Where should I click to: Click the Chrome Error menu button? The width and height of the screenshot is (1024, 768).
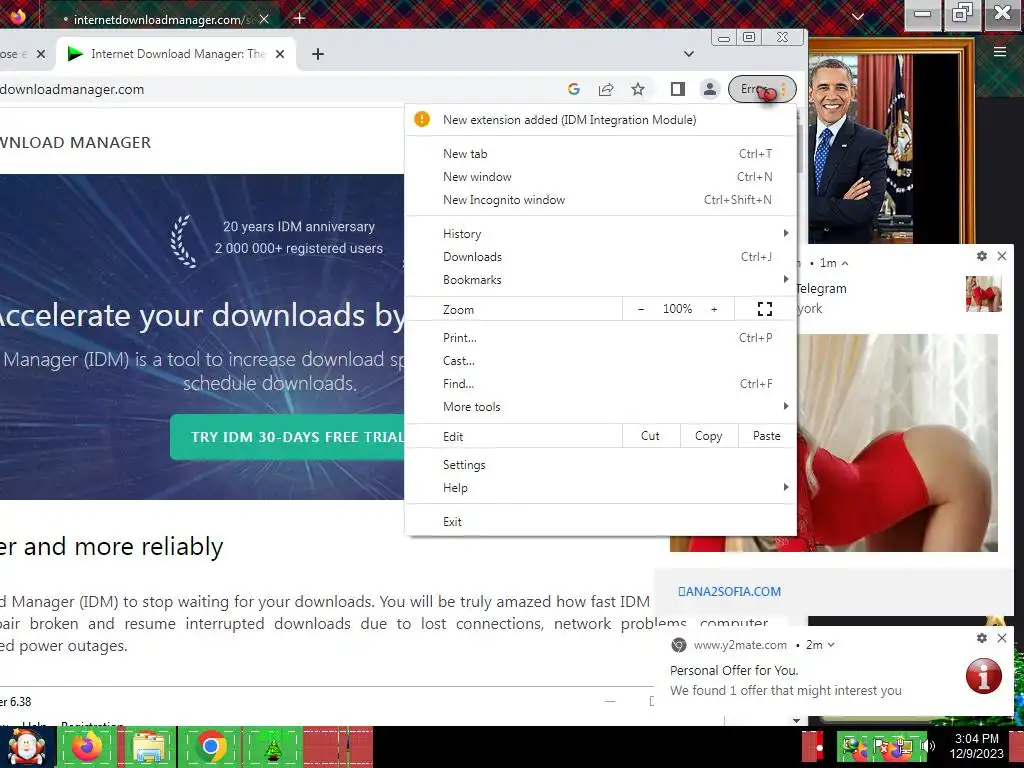(x=762, y=89)
